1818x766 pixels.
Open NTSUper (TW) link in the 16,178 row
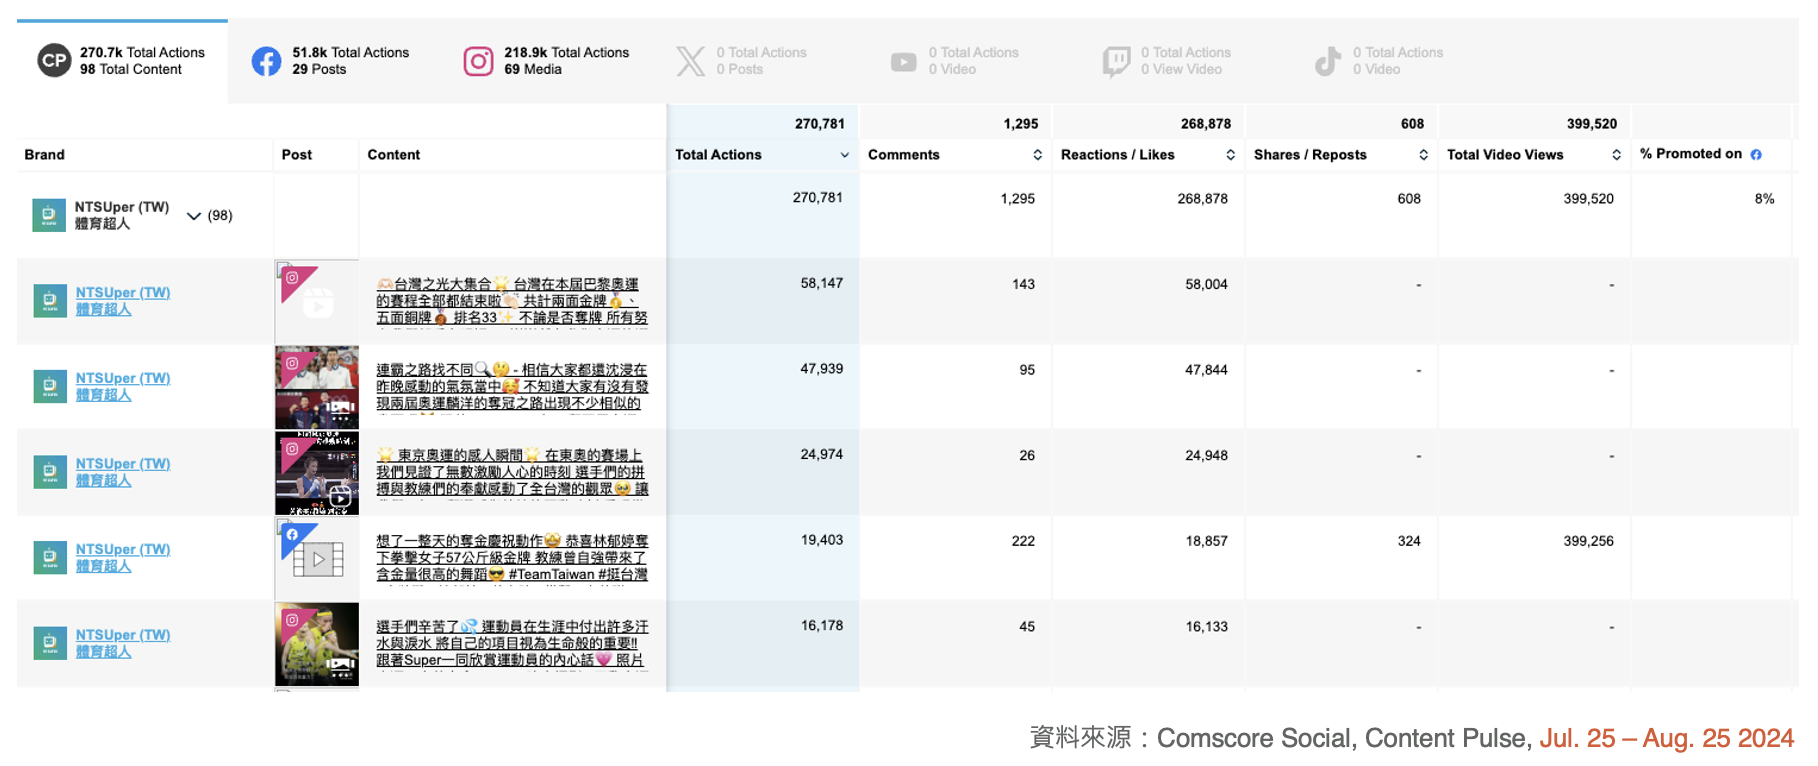click(123, 643)
